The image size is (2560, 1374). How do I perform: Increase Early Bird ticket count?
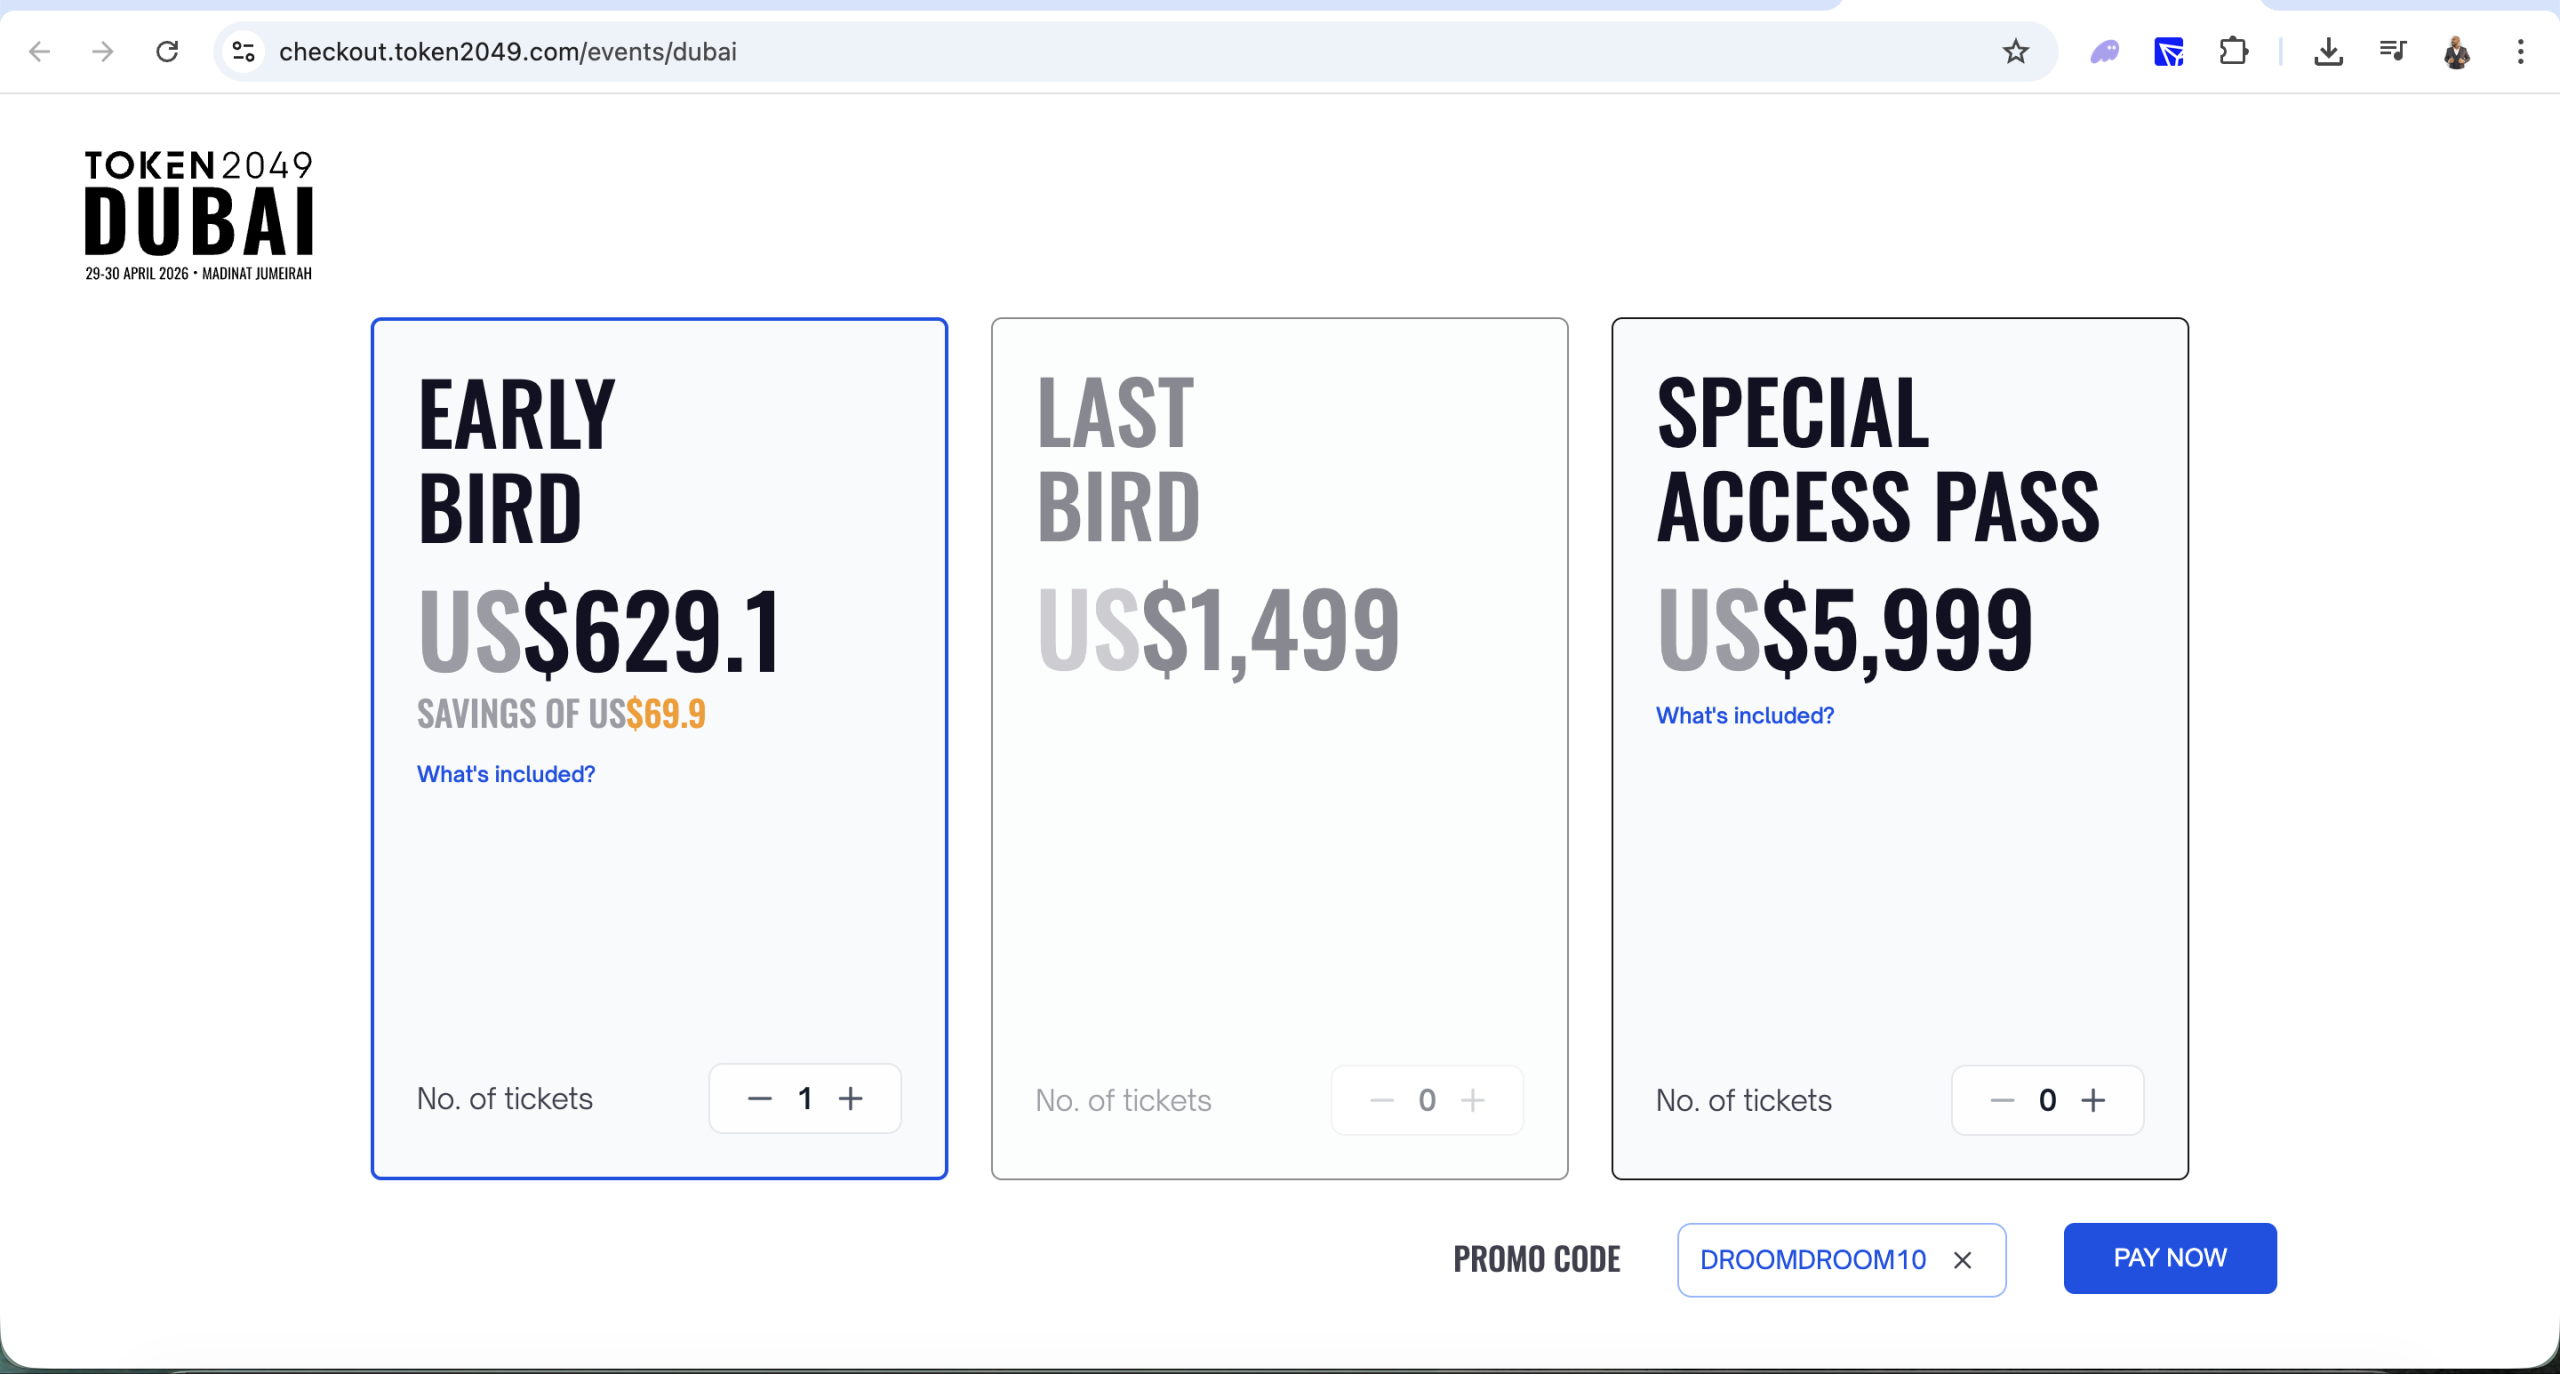point(851,1098)
